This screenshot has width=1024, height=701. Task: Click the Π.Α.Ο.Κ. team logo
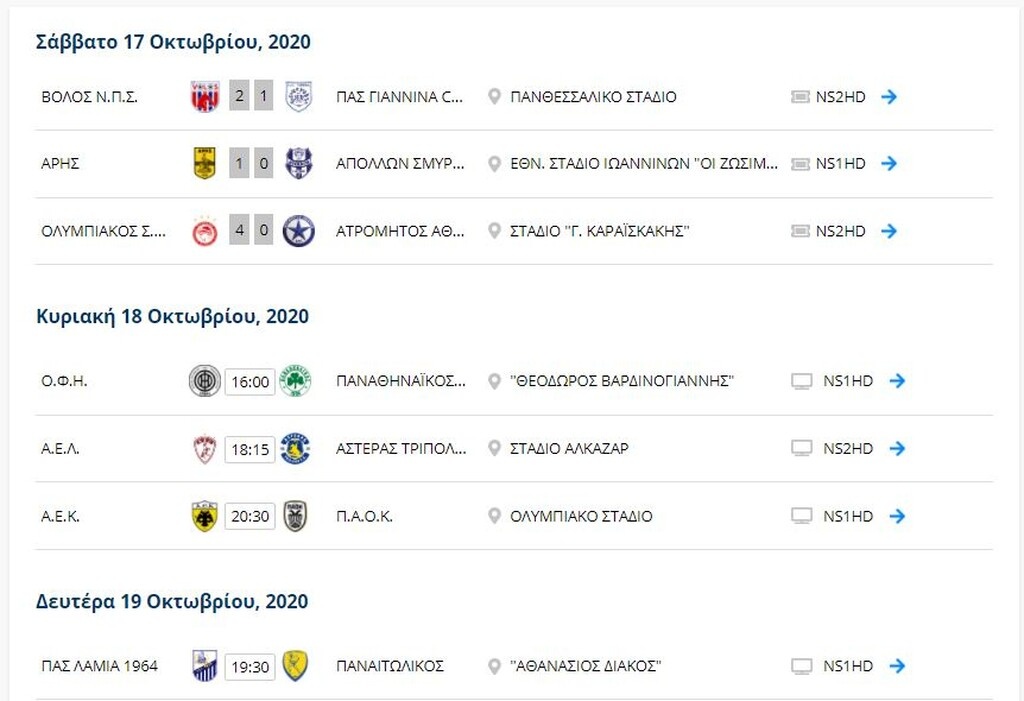[x=296, y=516]
